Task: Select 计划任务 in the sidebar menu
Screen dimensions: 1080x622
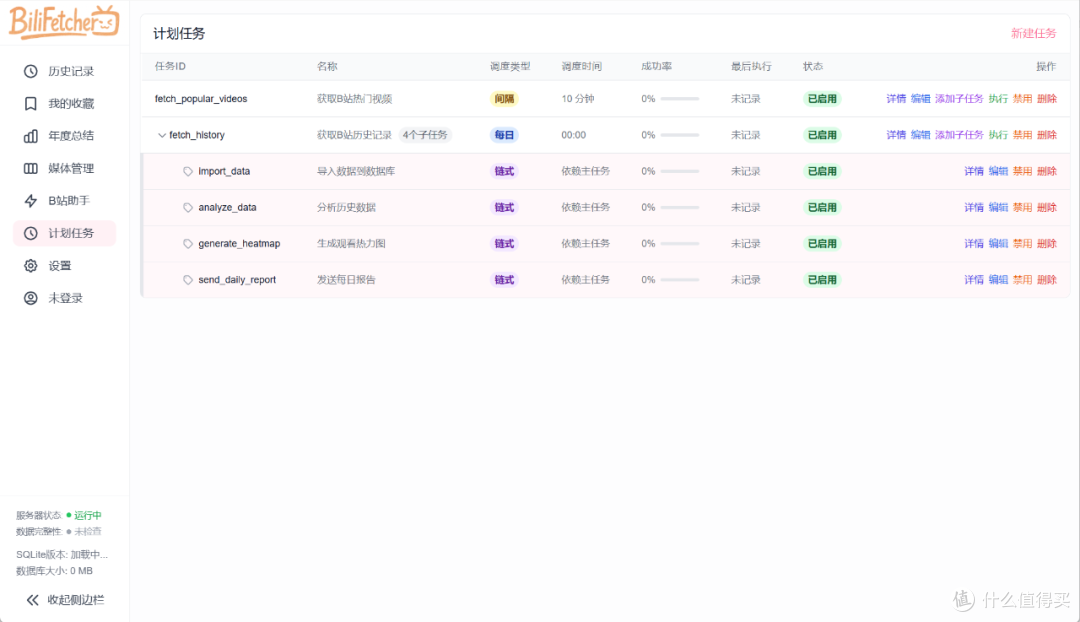Action: coord(65,233)
